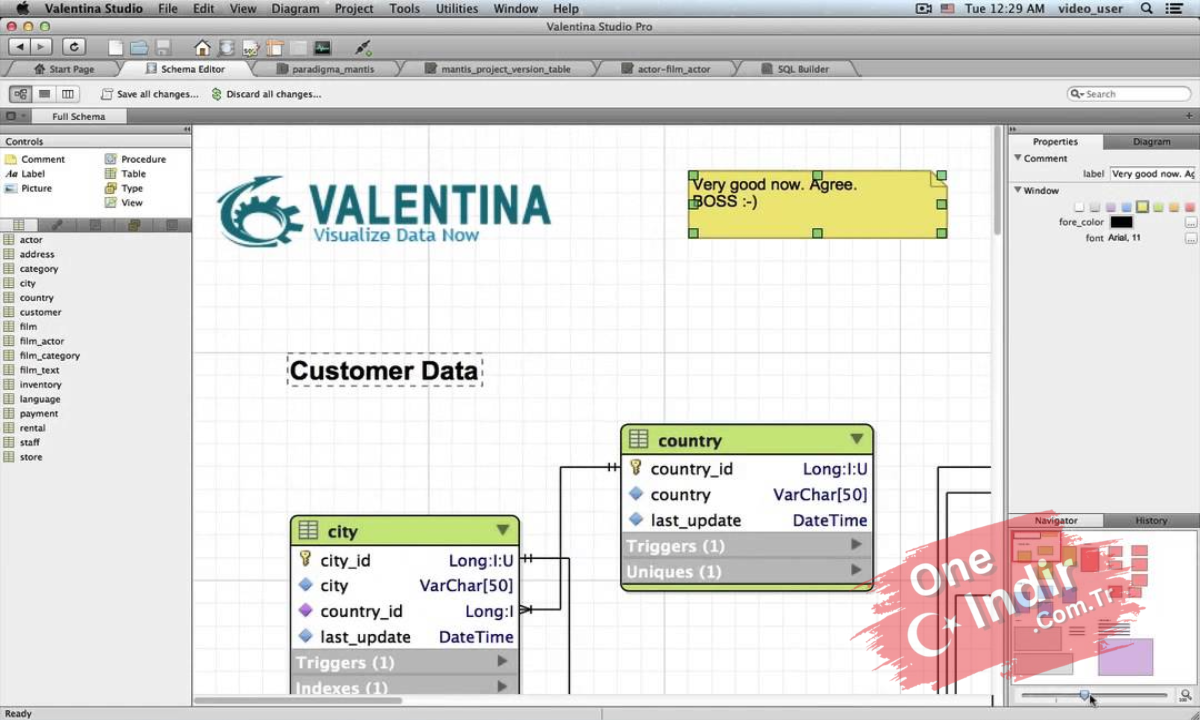Select the customer table in the list
Viewport: 1200px width, 720px height.
[40, 312]
